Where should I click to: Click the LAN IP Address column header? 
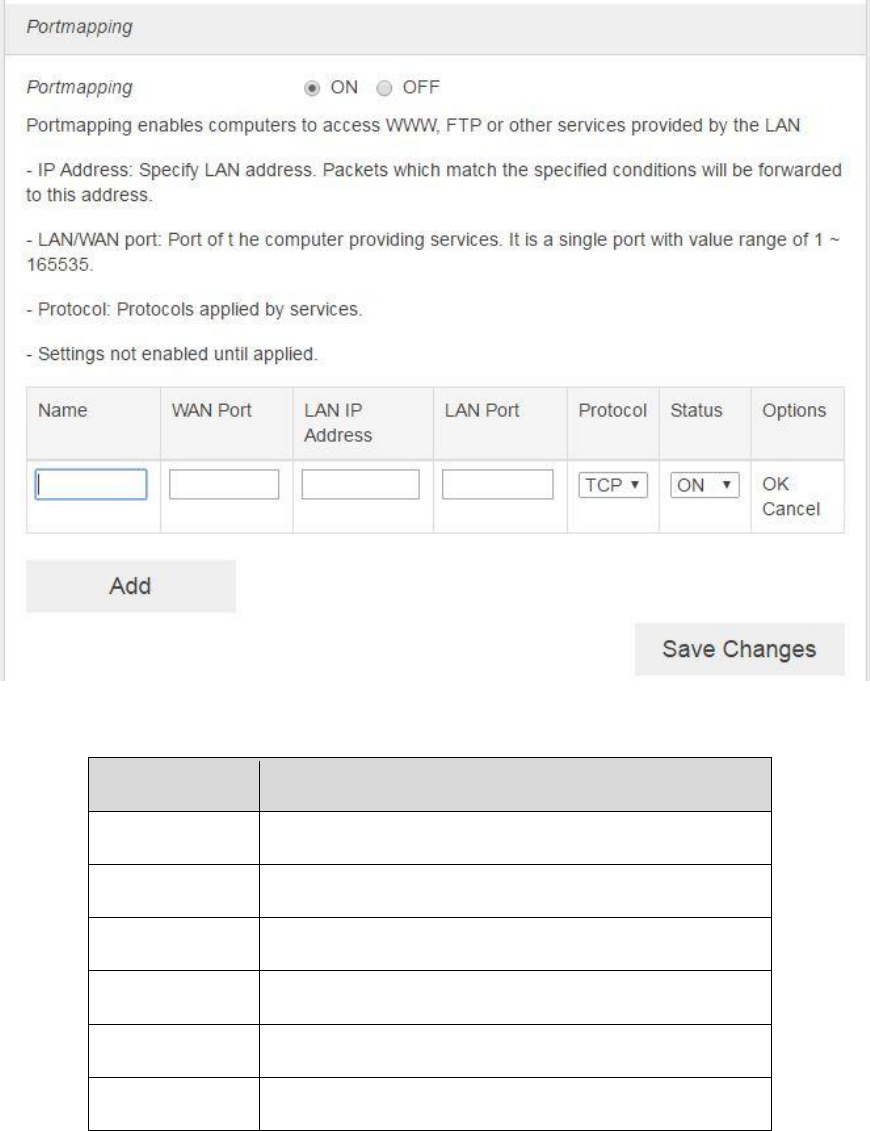[x=338, y=423]
